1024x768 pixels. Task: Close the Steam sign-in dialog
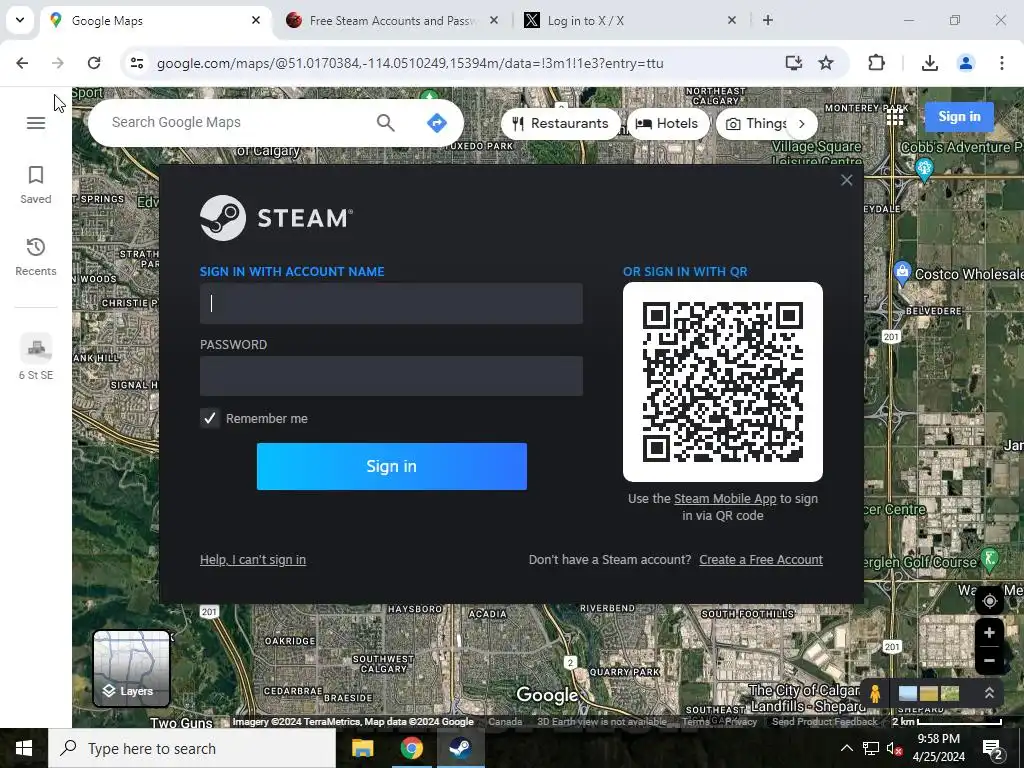pos(846,180)
